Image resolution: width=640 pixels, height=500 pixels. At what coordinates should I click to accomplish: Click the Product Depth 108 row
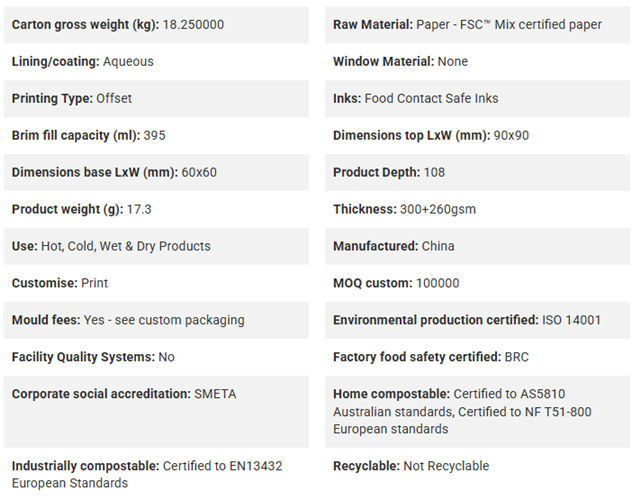[x=477, y=172]
